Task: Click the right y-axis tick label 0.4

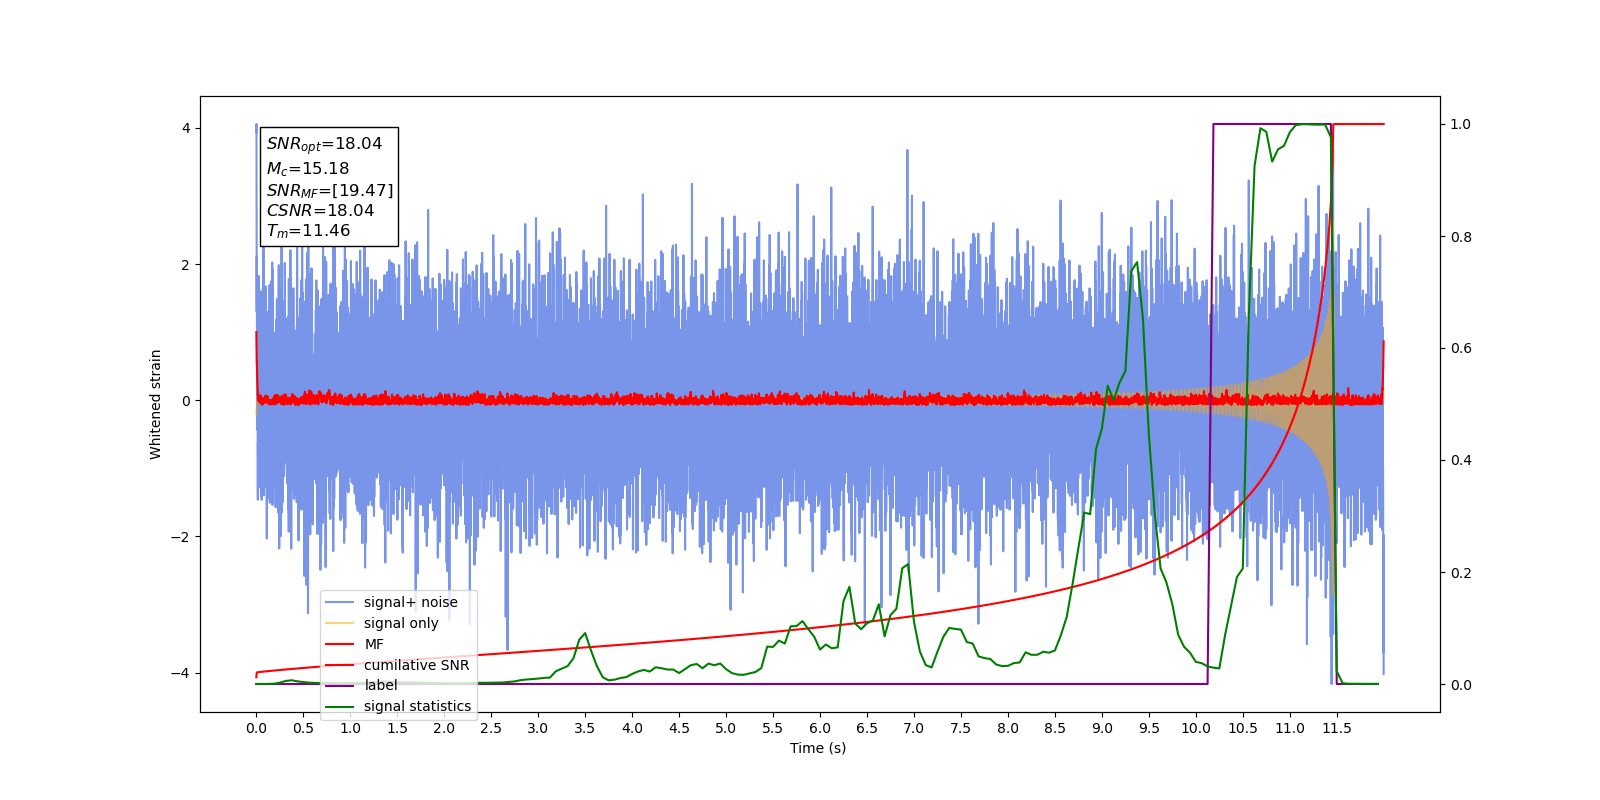Action: click(1461, 461)
